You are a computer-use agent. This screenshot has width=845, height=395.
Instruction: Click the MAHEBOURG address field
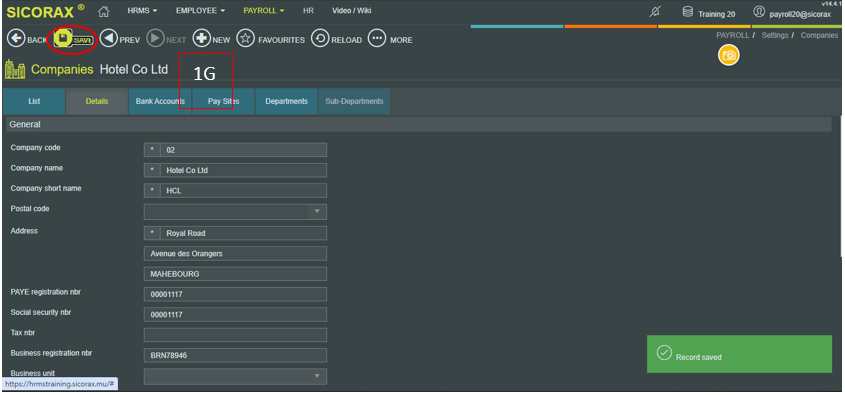click(235, 274)
